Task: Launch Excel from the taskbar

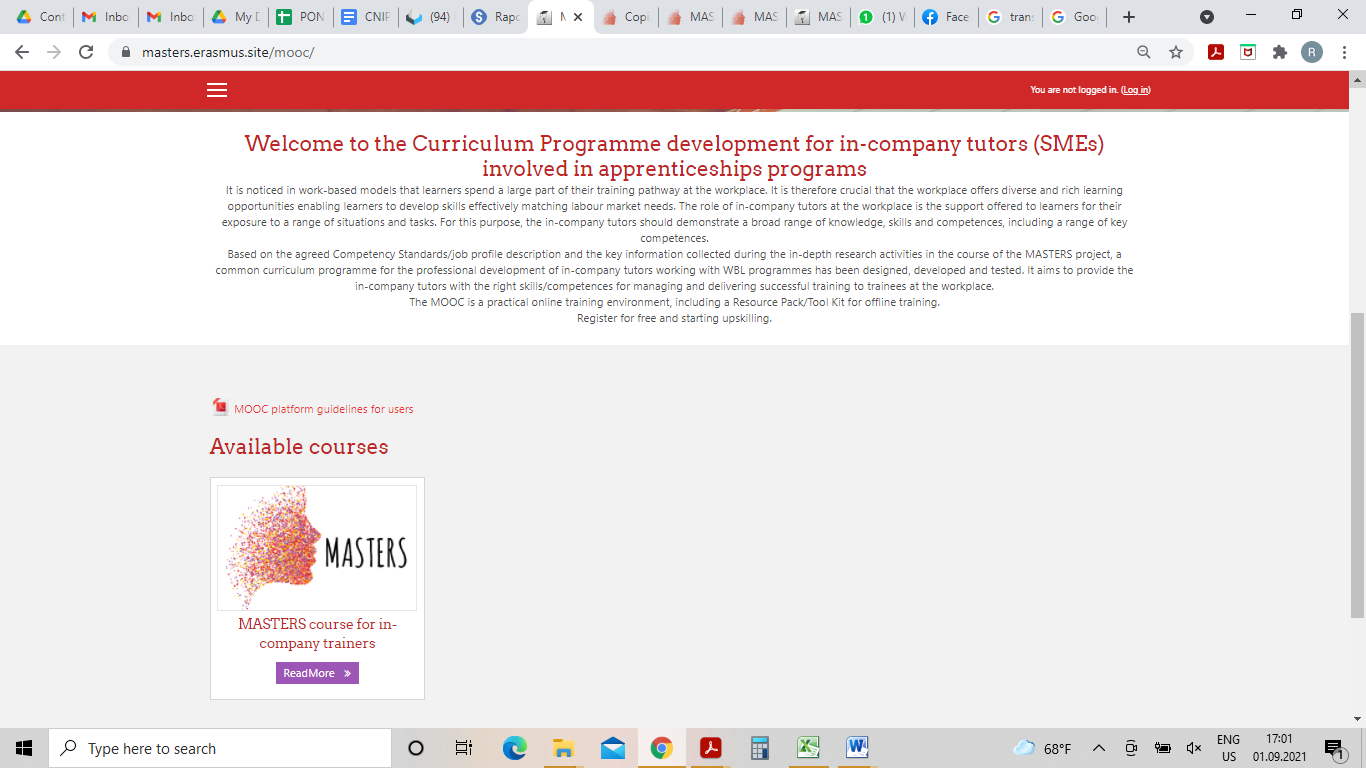Action: click(x=808, y=748)
